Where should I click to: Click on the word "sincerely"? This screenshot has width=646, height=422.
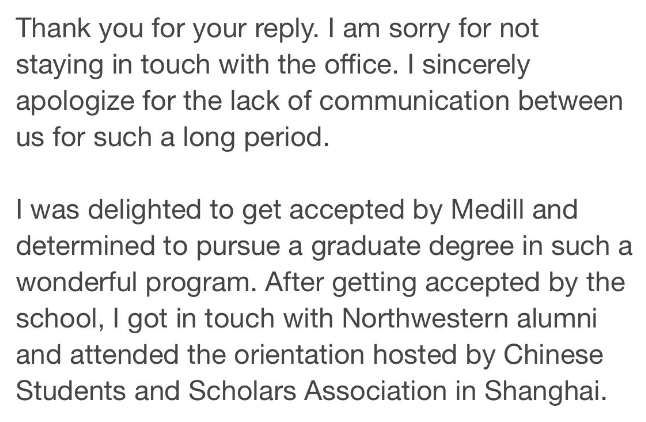tap(476, 66)
